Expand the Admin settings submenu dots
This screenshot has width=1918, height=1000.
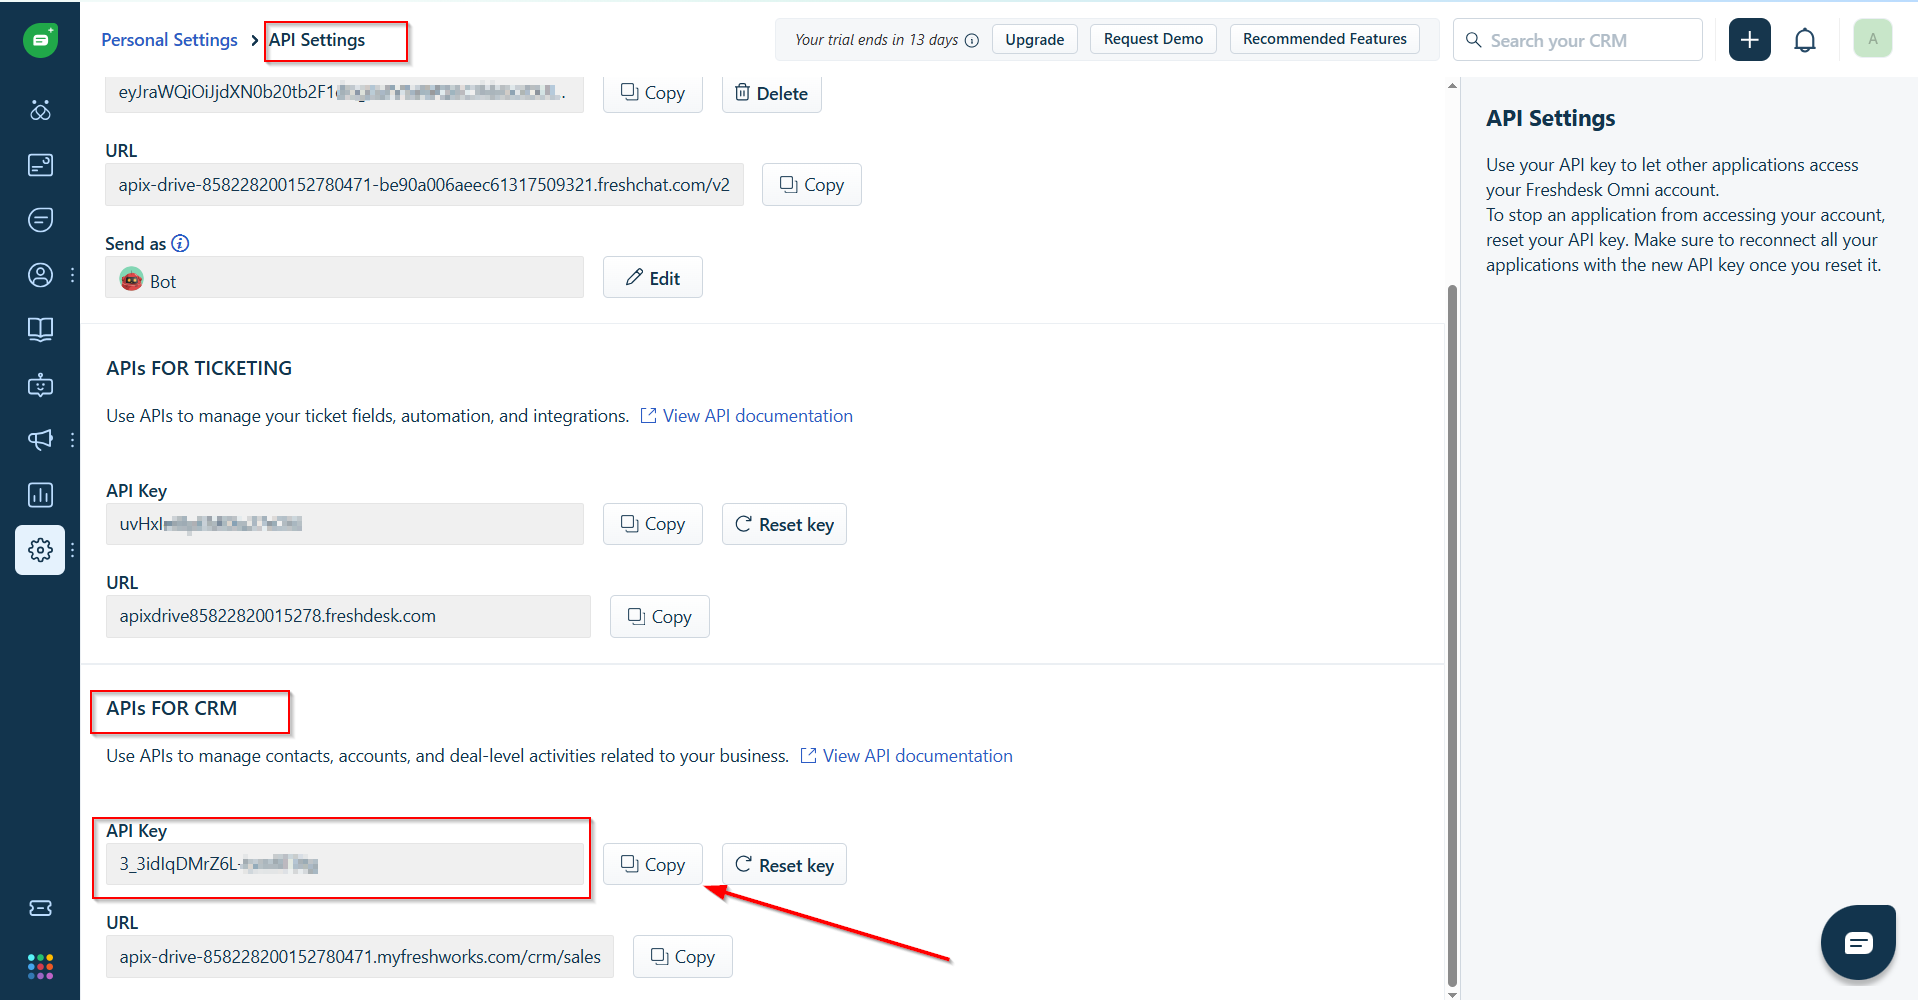point(72,550)
